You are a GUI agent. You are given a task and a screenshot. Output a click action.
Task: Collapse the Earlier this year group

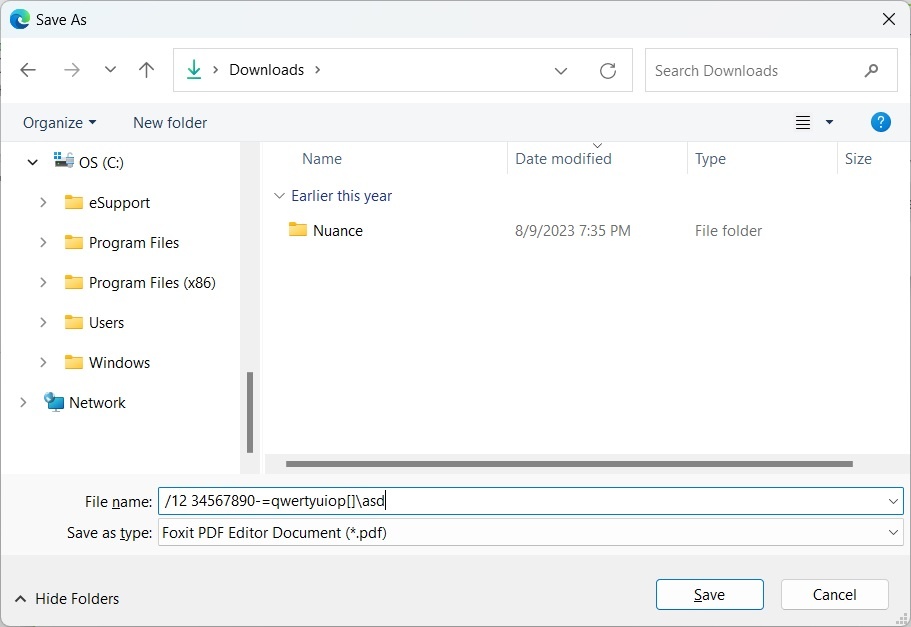coord(279,196)
